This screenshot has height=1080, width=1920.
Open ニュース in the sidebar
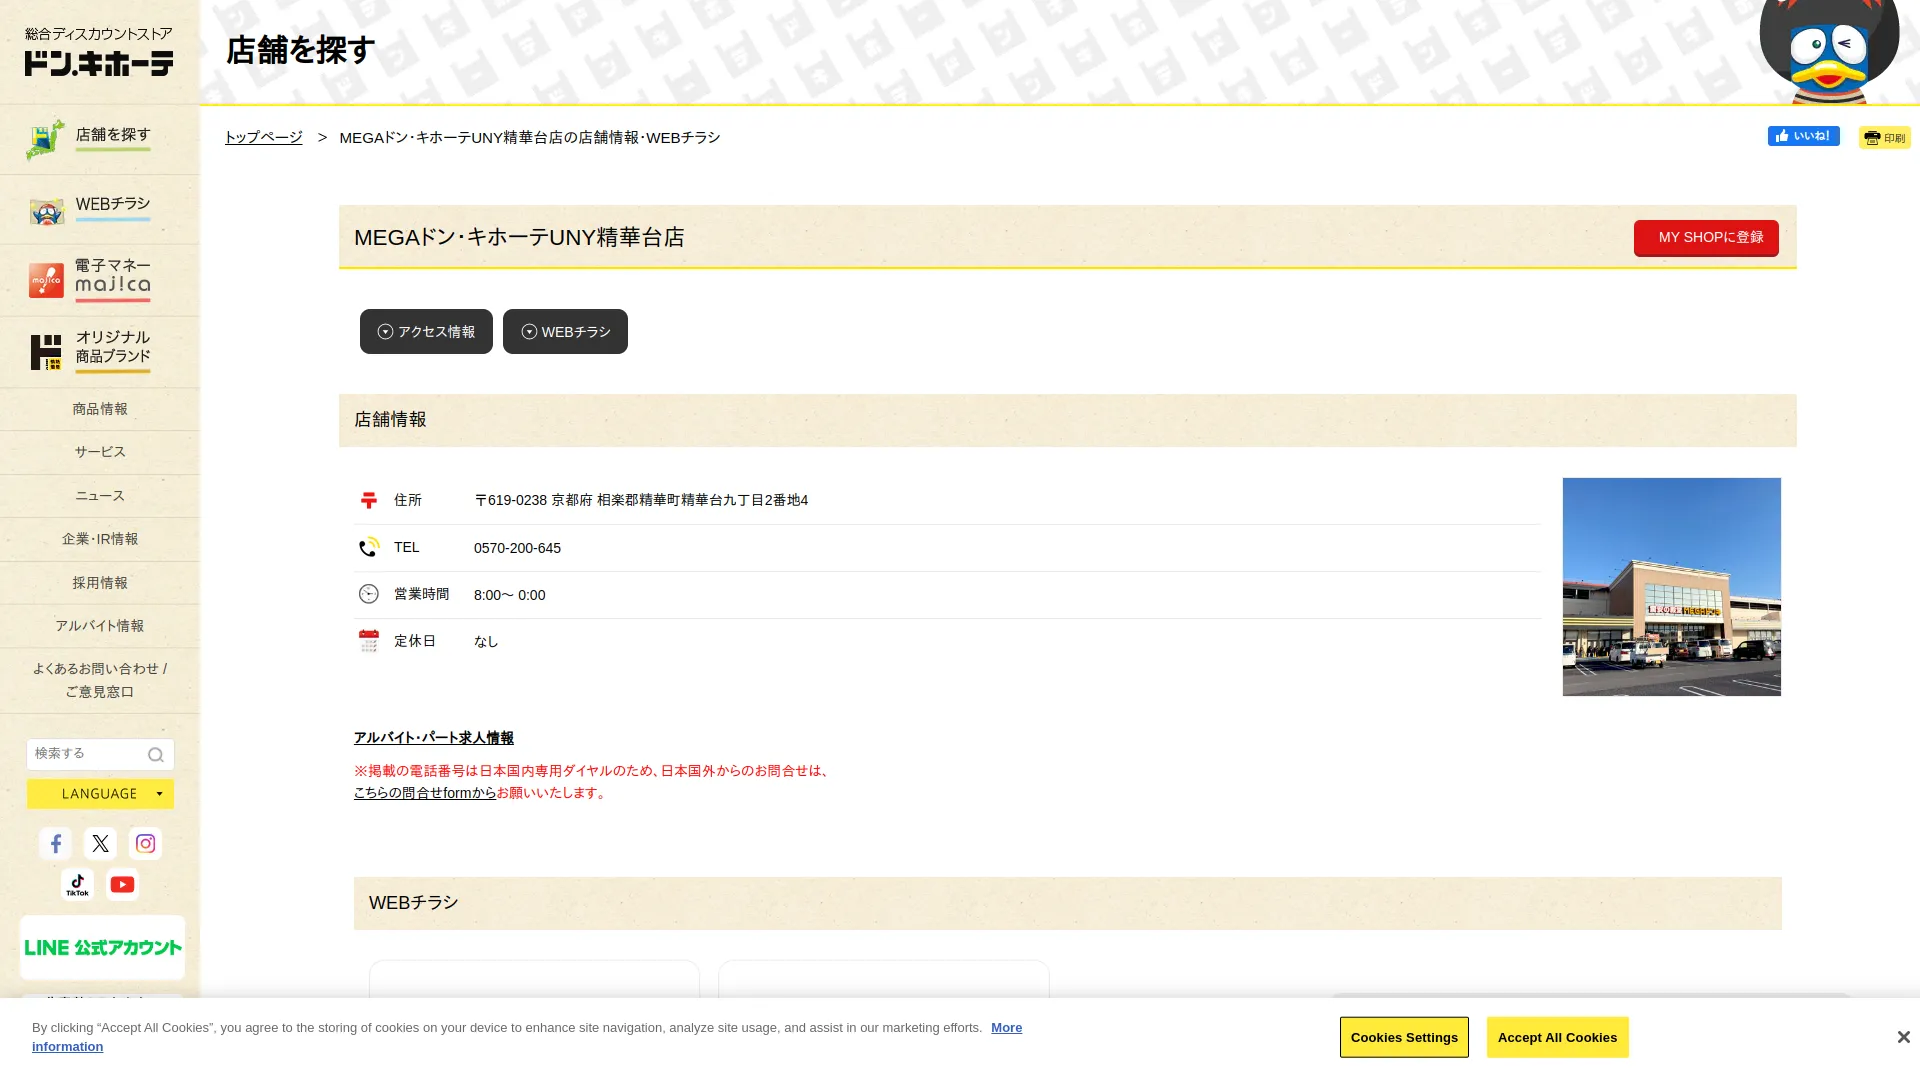tap(100, 496)
